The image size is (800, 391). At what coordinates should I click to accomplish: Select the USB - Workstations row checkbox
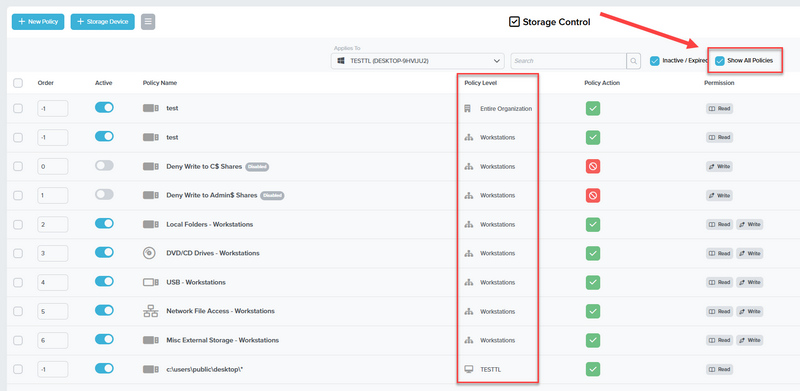tap(18, 282)
